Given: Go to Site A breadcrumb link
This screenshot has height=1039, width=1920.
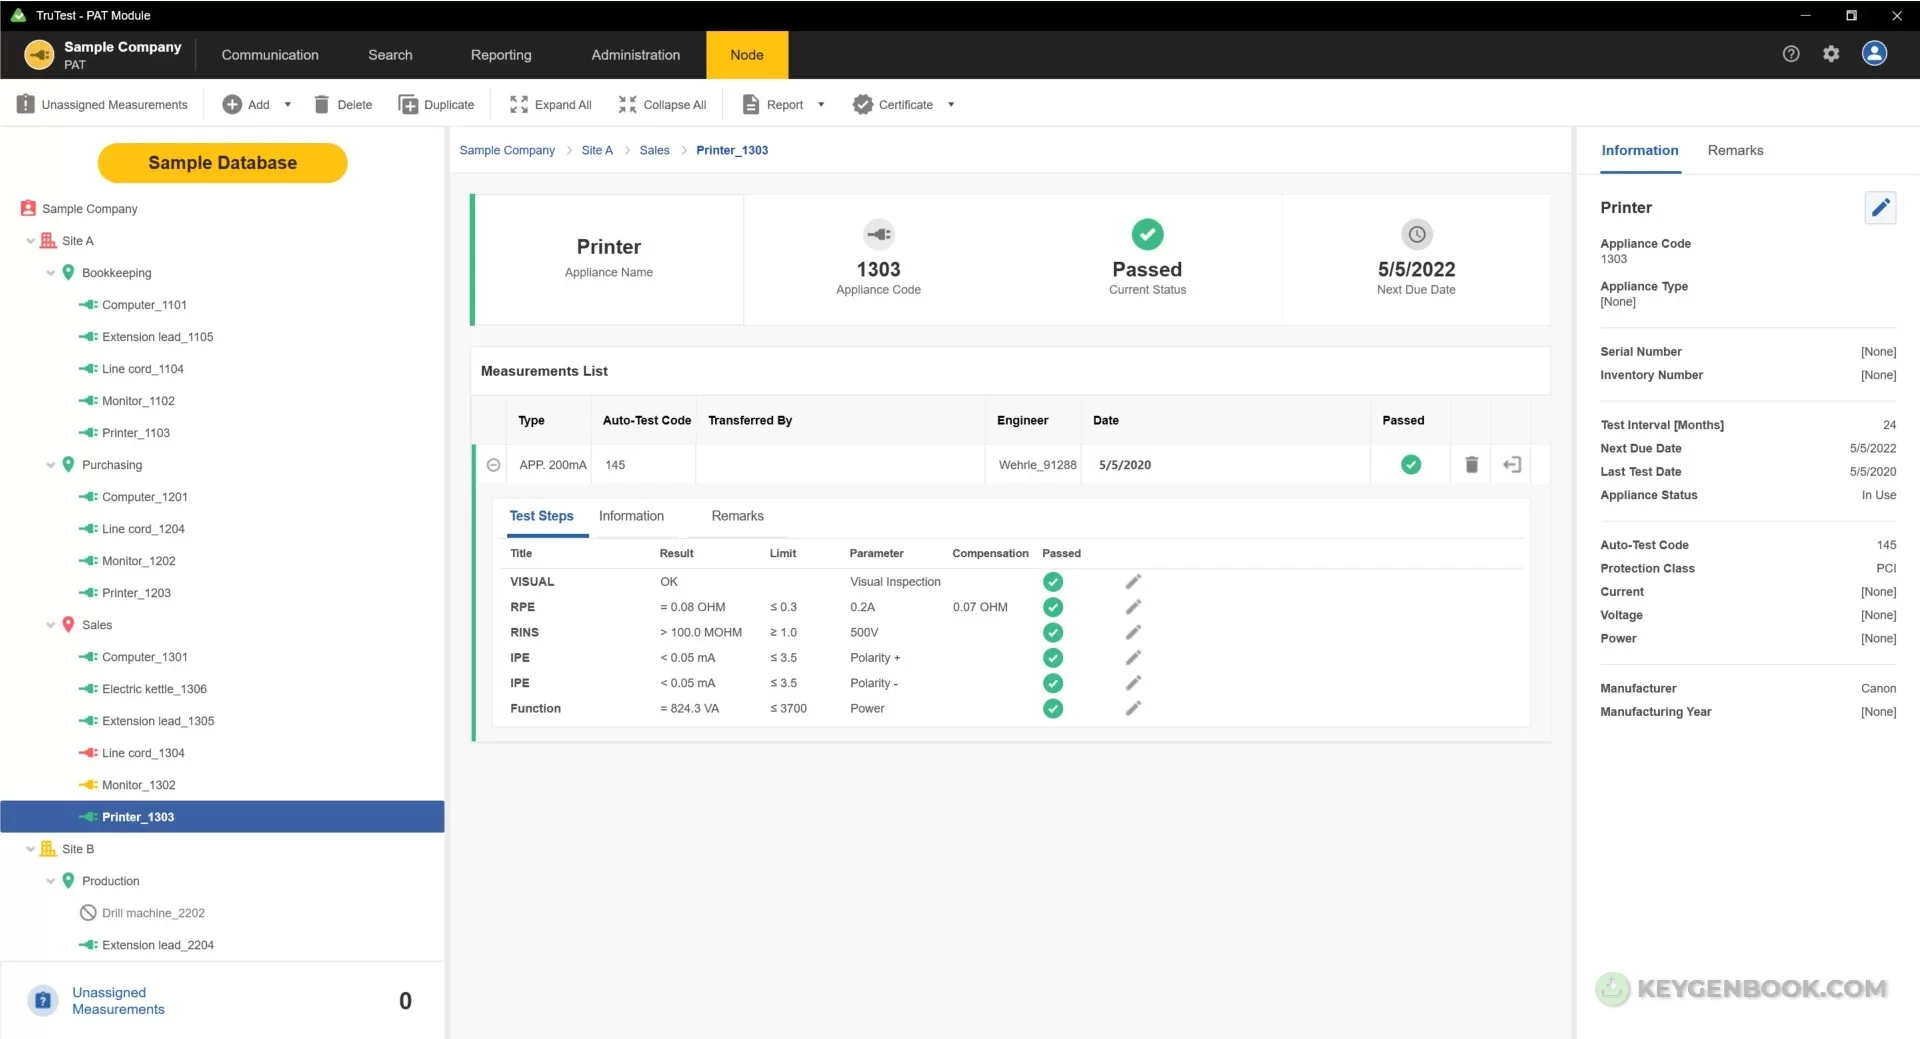Looking at the screenshot, I should tap(597, 151).
